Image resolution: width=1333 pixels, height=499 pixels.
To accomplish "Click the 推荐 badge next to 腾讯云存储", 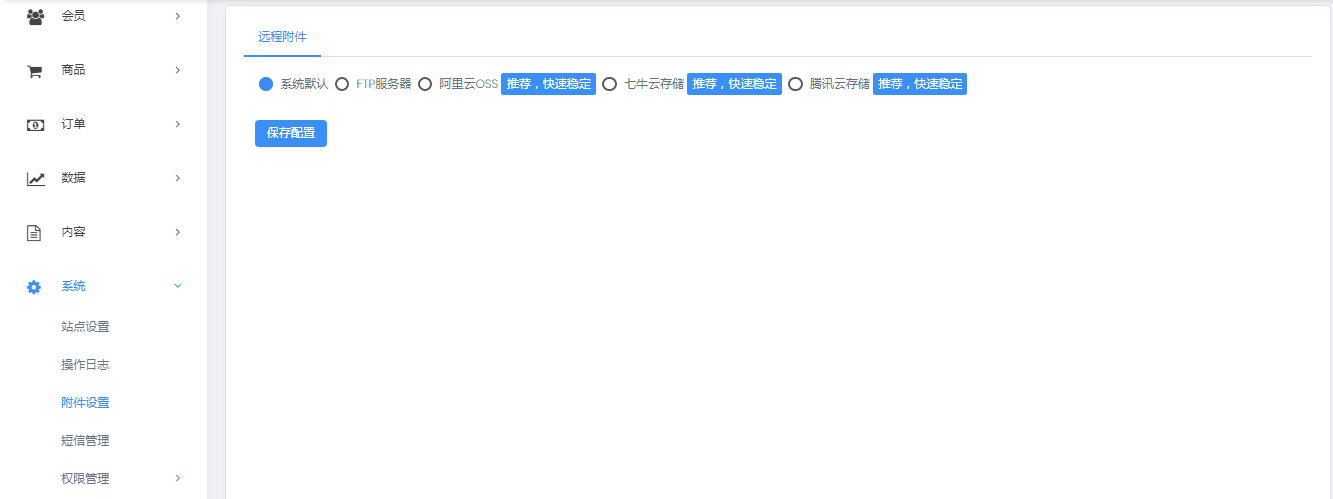I will [920, 84].
